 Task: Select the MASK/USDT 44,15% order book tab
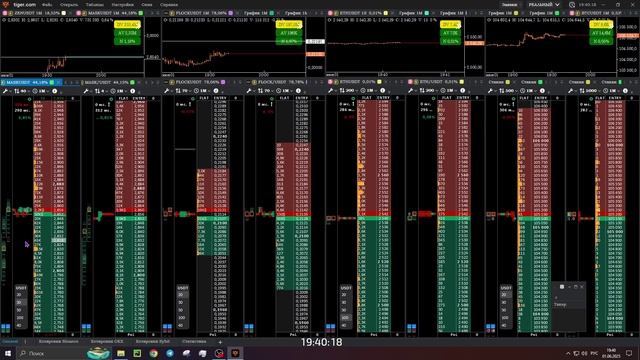pyautogui.click(x=109, y=82)
